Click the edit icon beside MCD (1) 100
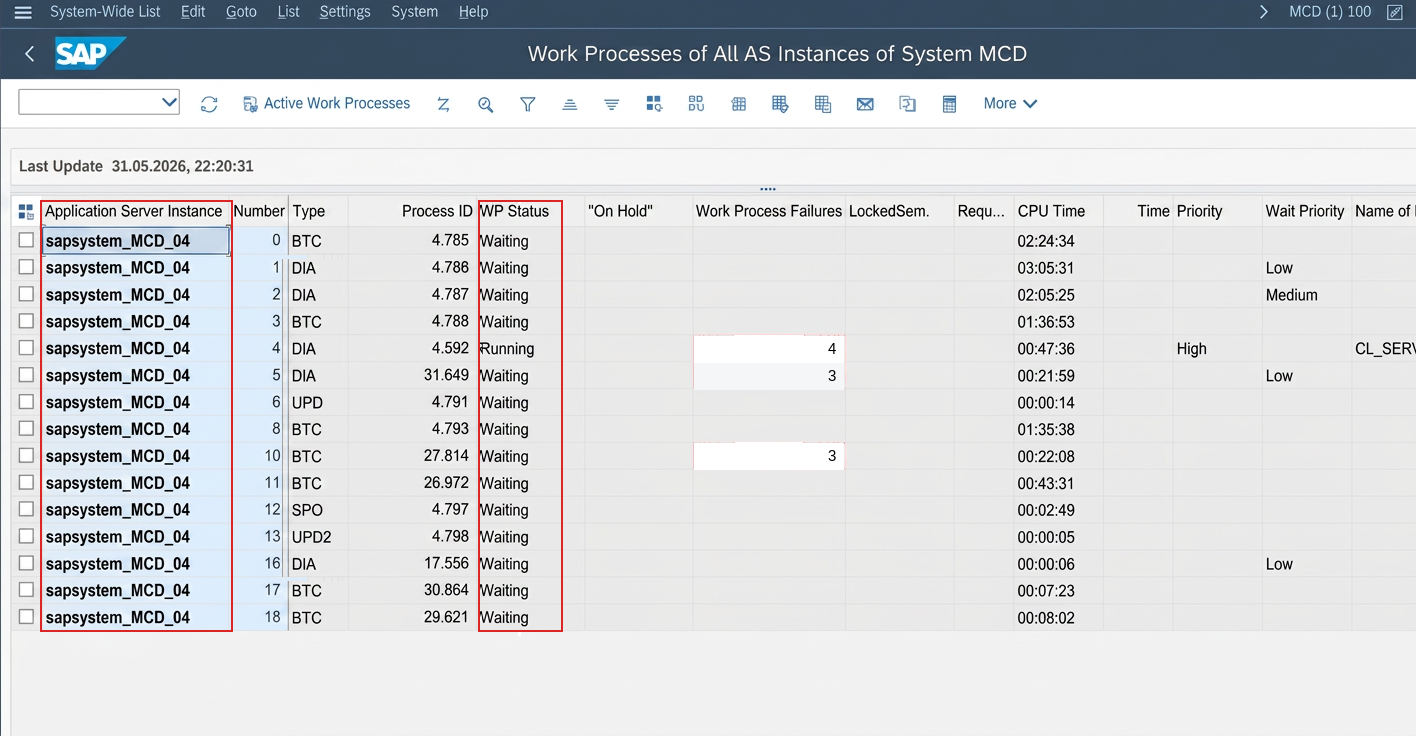1416x736 pixels. point(1394,12)
